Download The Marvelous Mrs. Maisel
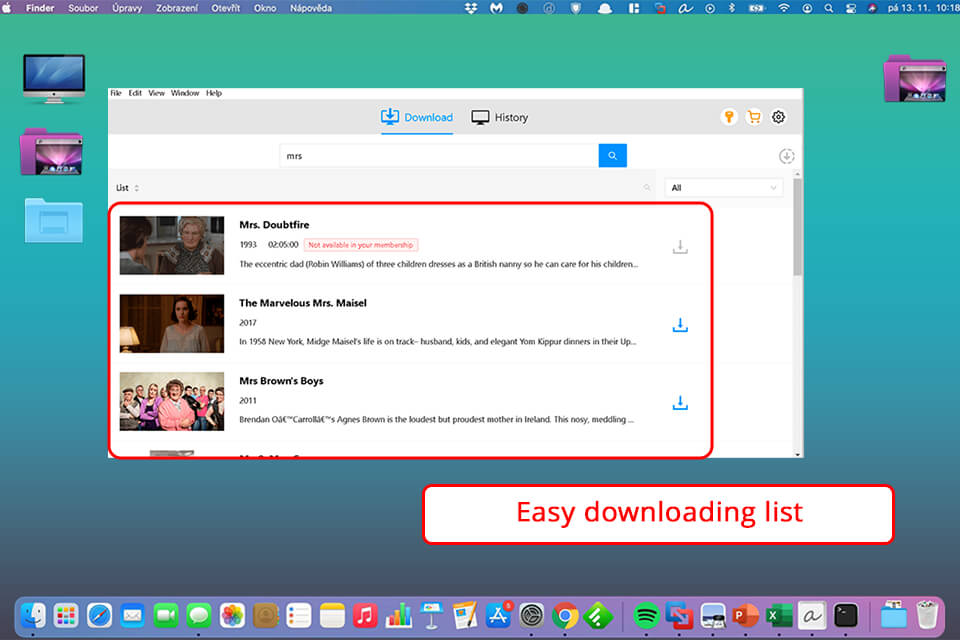Image resolution: width=960 pixels, height=640 pixels. click(680, 325)
